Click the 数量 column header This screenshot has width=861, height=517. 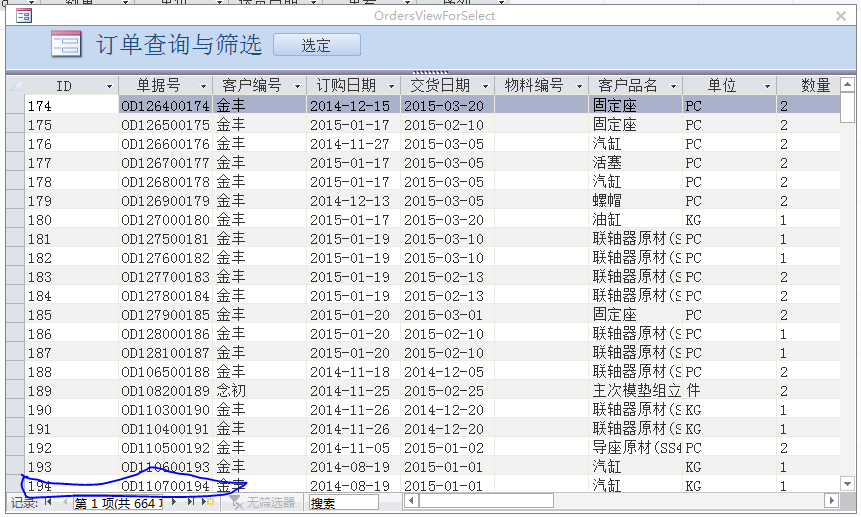click(x=815, y=86)
